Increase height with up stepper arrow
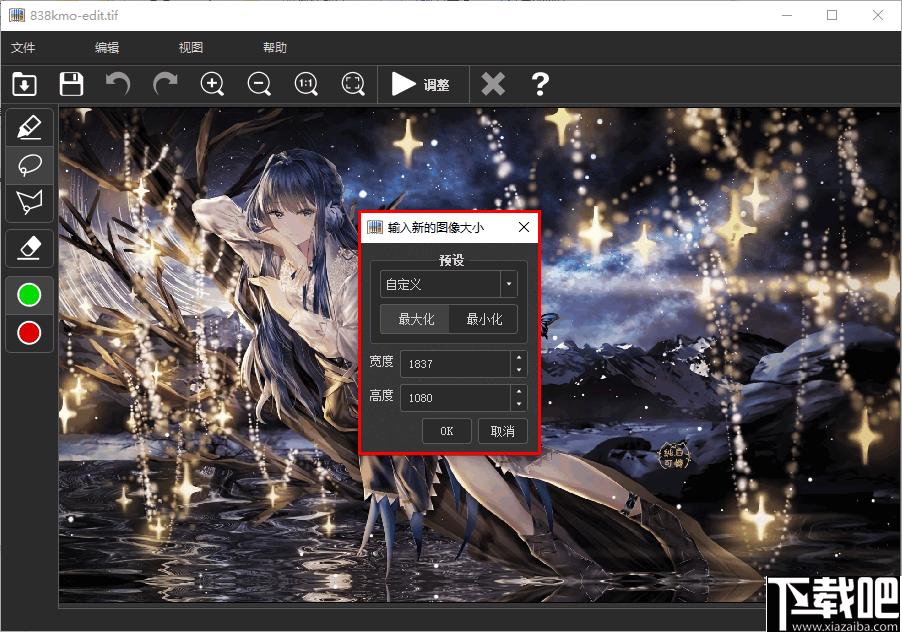Screen dimensions: 902x632 click(x=519, y=391)
